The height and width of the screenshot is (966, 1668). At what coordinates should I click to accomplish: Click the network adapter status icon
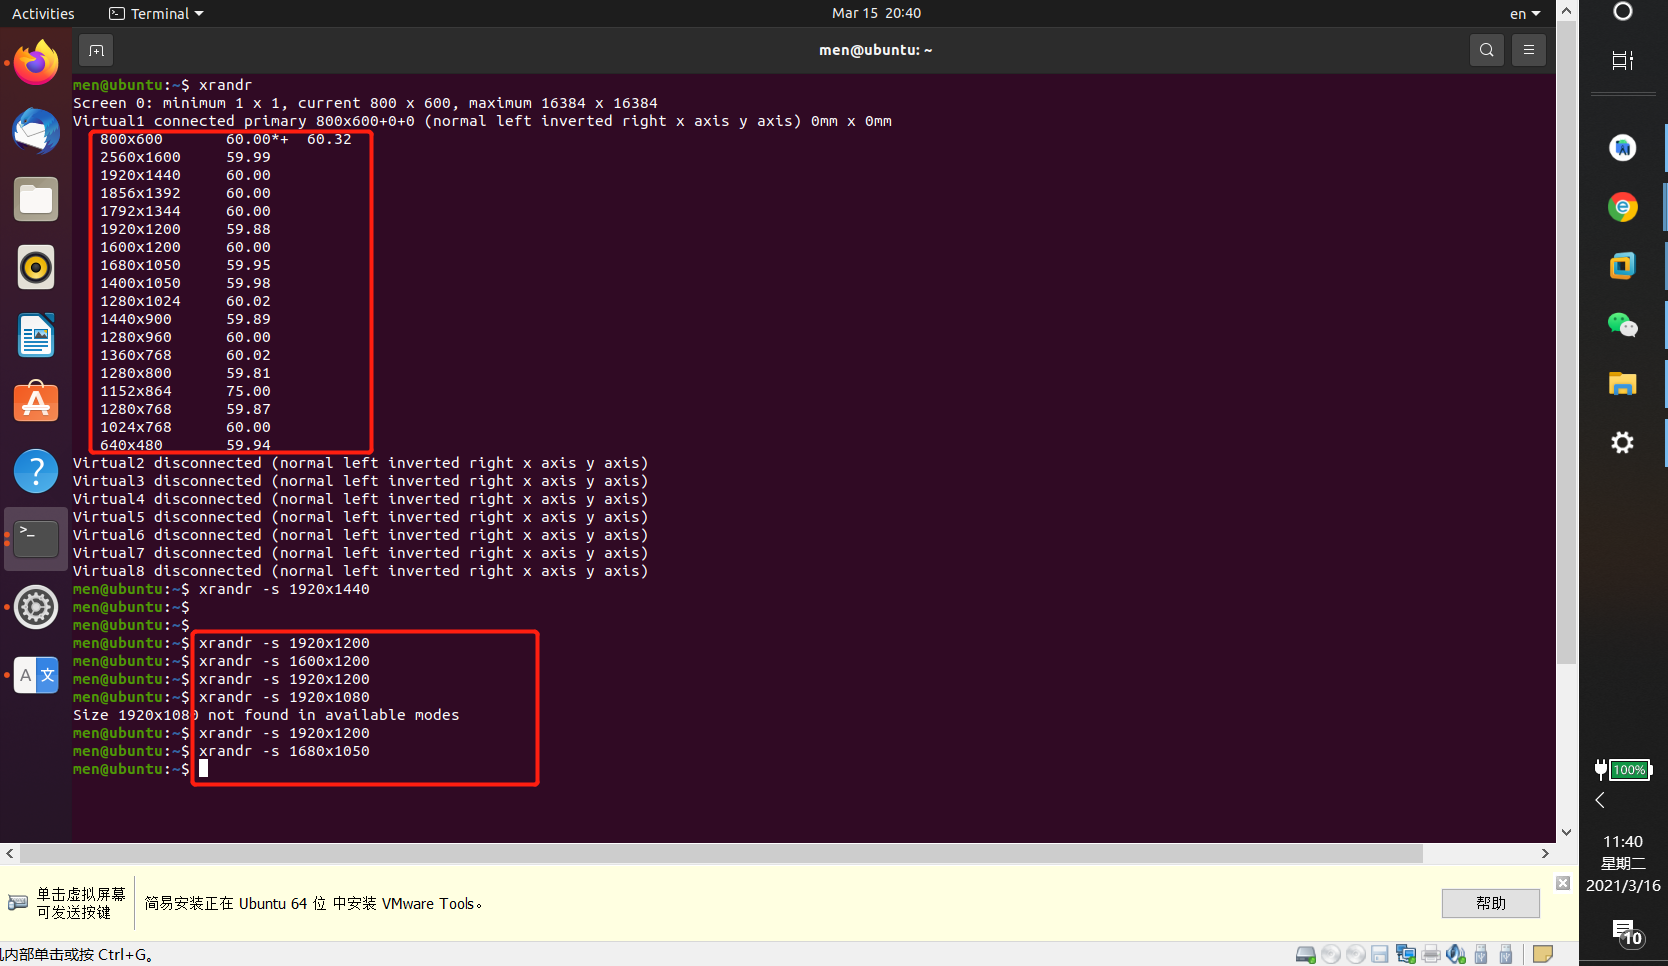(1406, 954)
